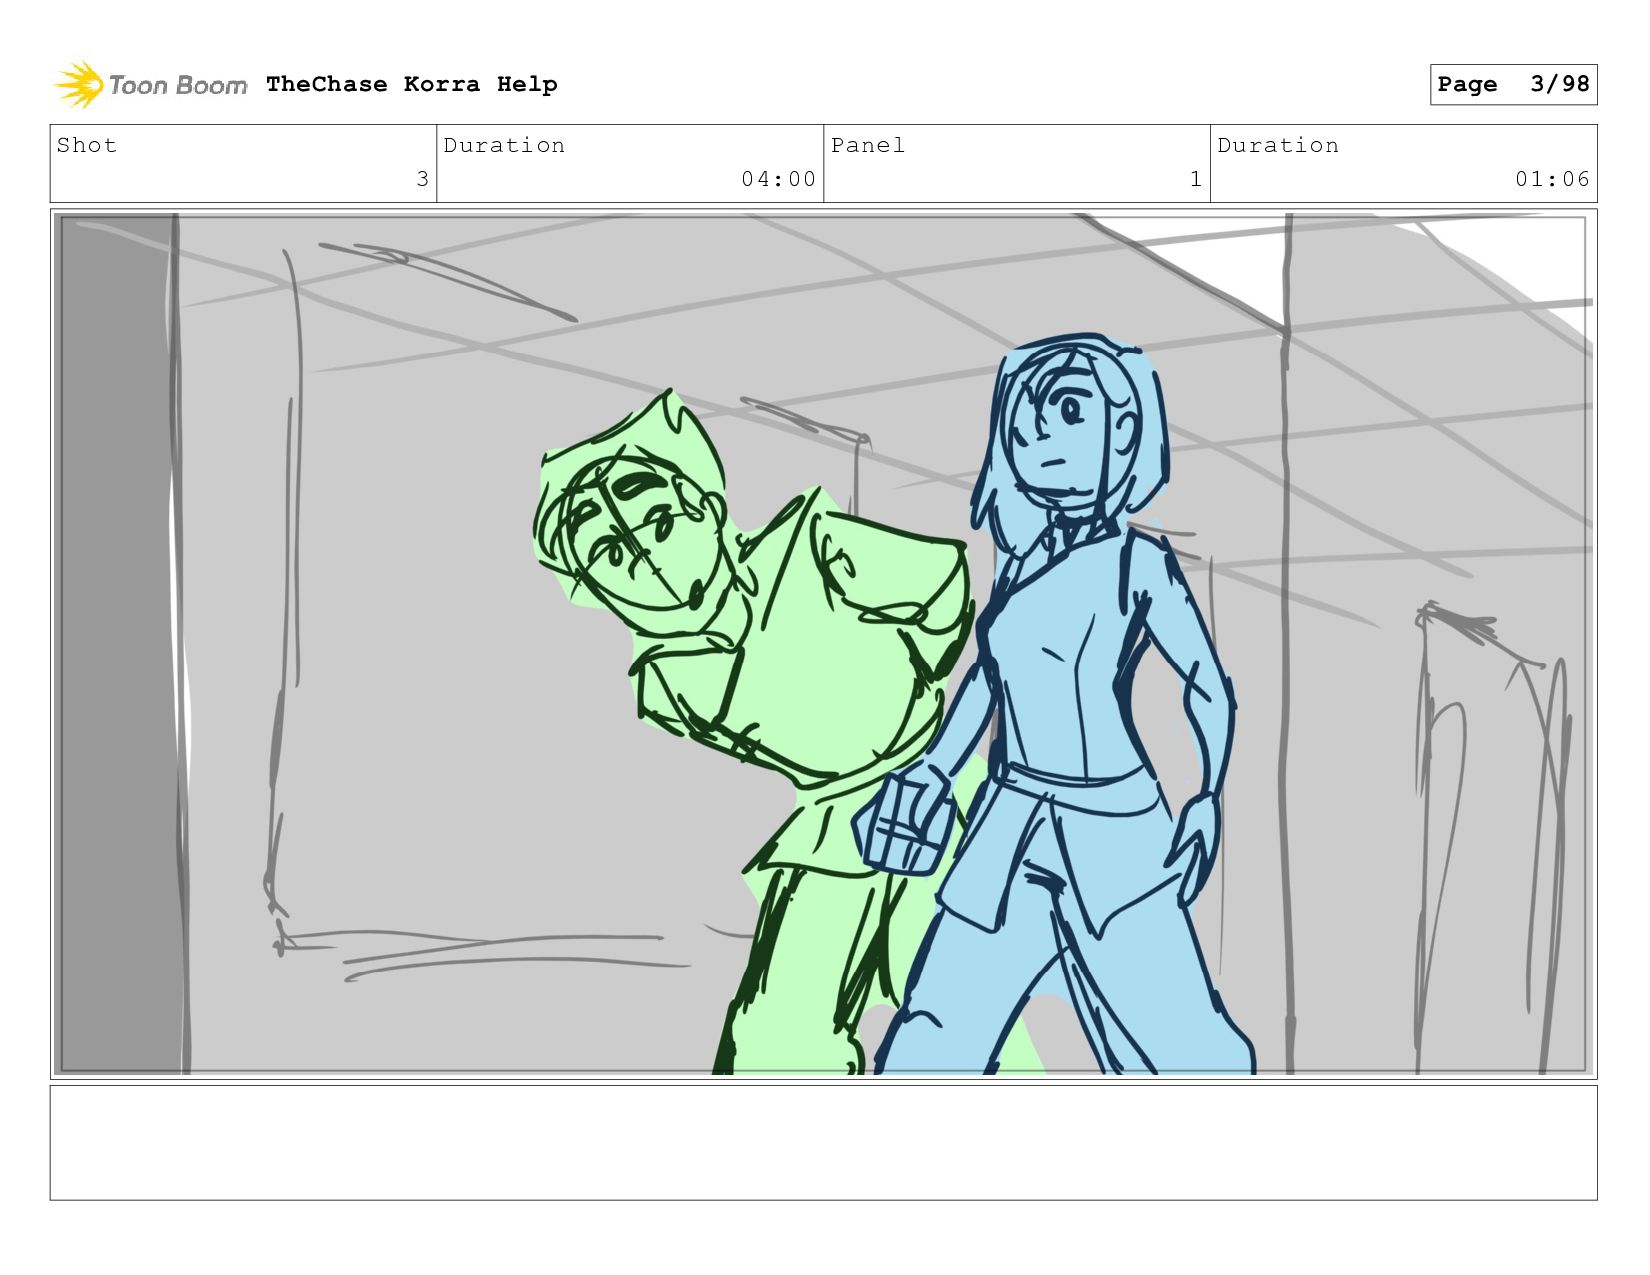Click the empty notes box below the panel
The height and width of the screenshot is (1275, 1650).
pos(823,1143)
